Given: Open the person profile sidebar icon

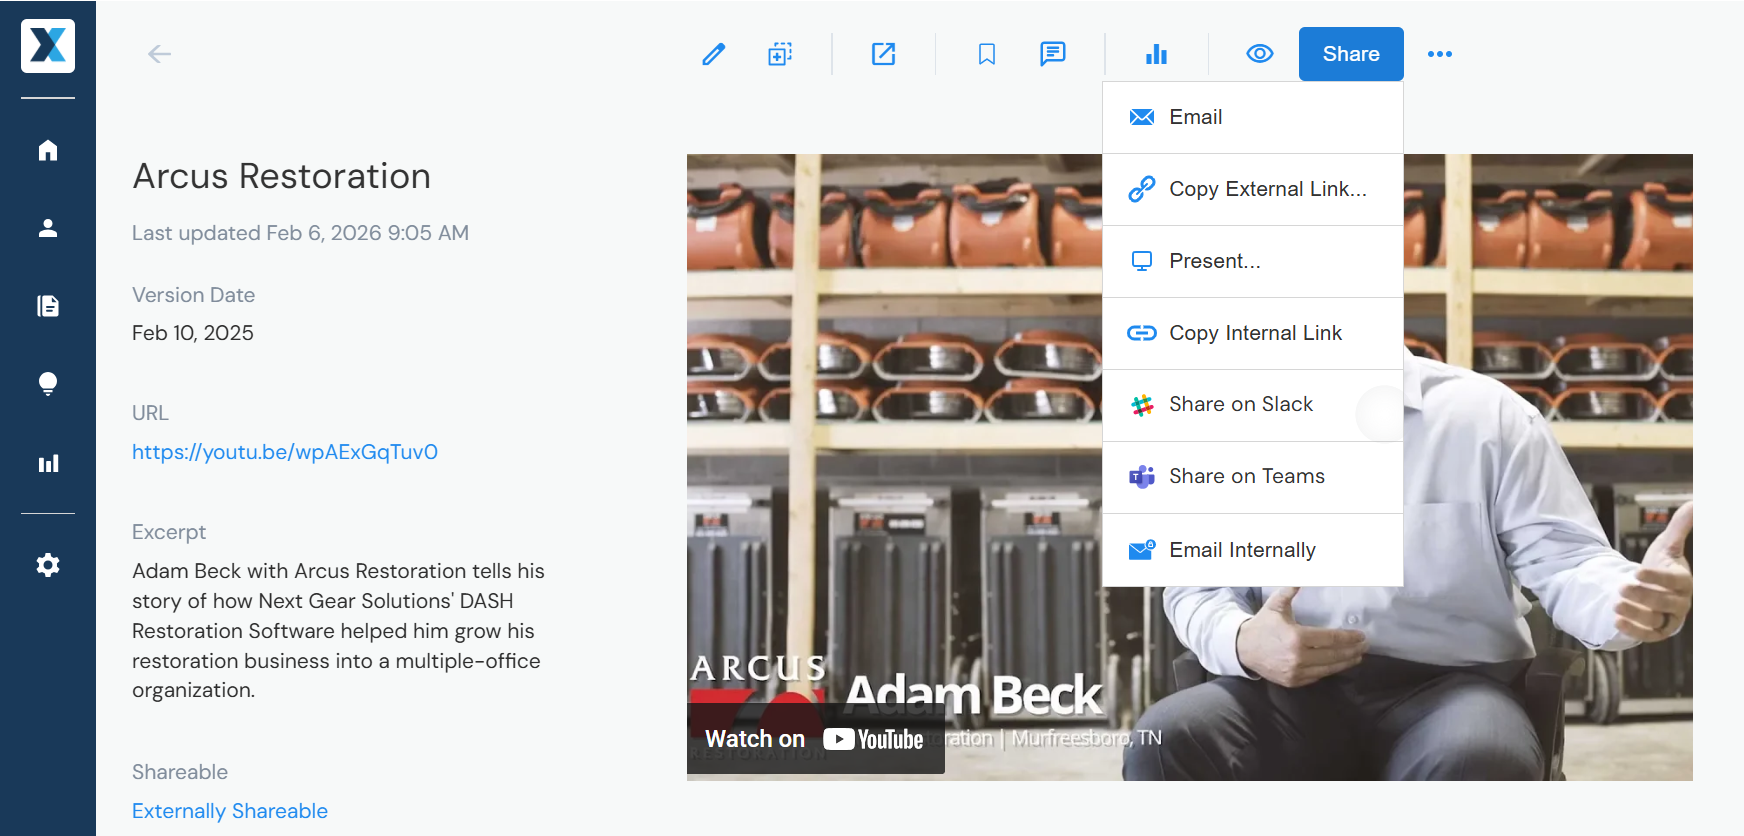Looking at the screenshot, I should coord(48,228).
